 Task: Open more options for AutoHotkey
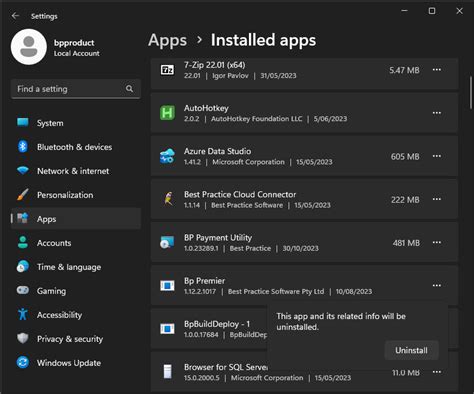[437, 113]
